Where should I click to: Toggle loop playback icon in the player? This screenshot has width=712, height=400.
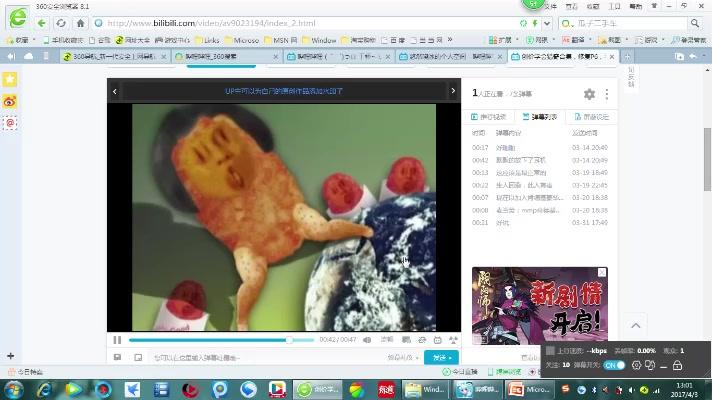[422, 340]
